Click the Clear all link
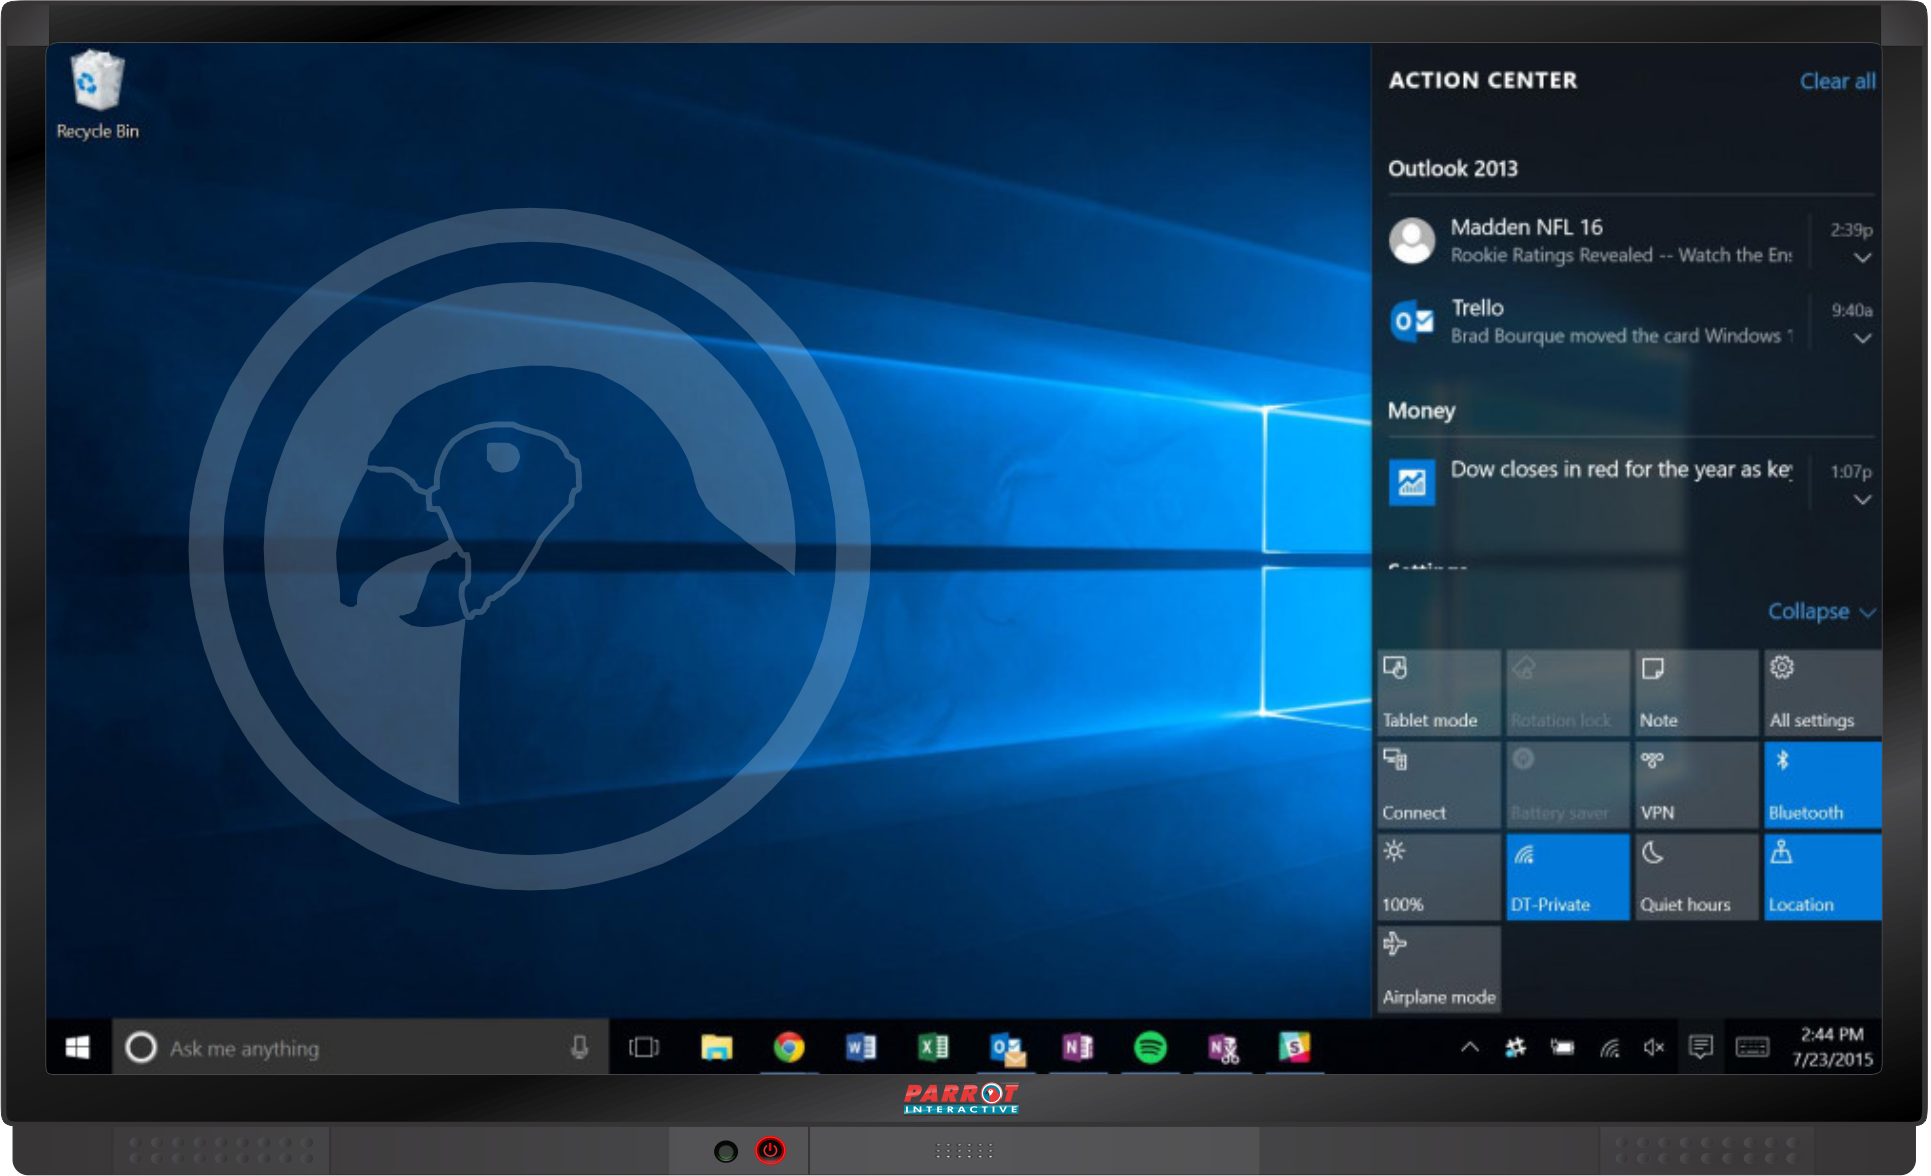 coord(1837,81)
